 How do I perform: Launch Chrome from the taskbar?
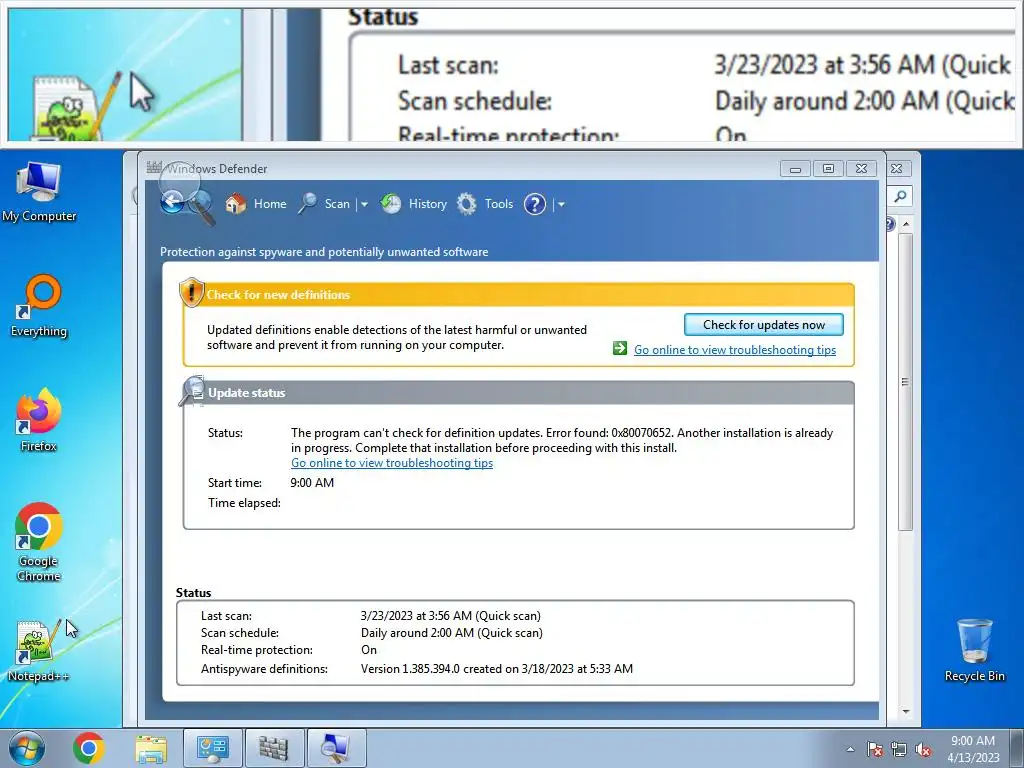[89, 748]
